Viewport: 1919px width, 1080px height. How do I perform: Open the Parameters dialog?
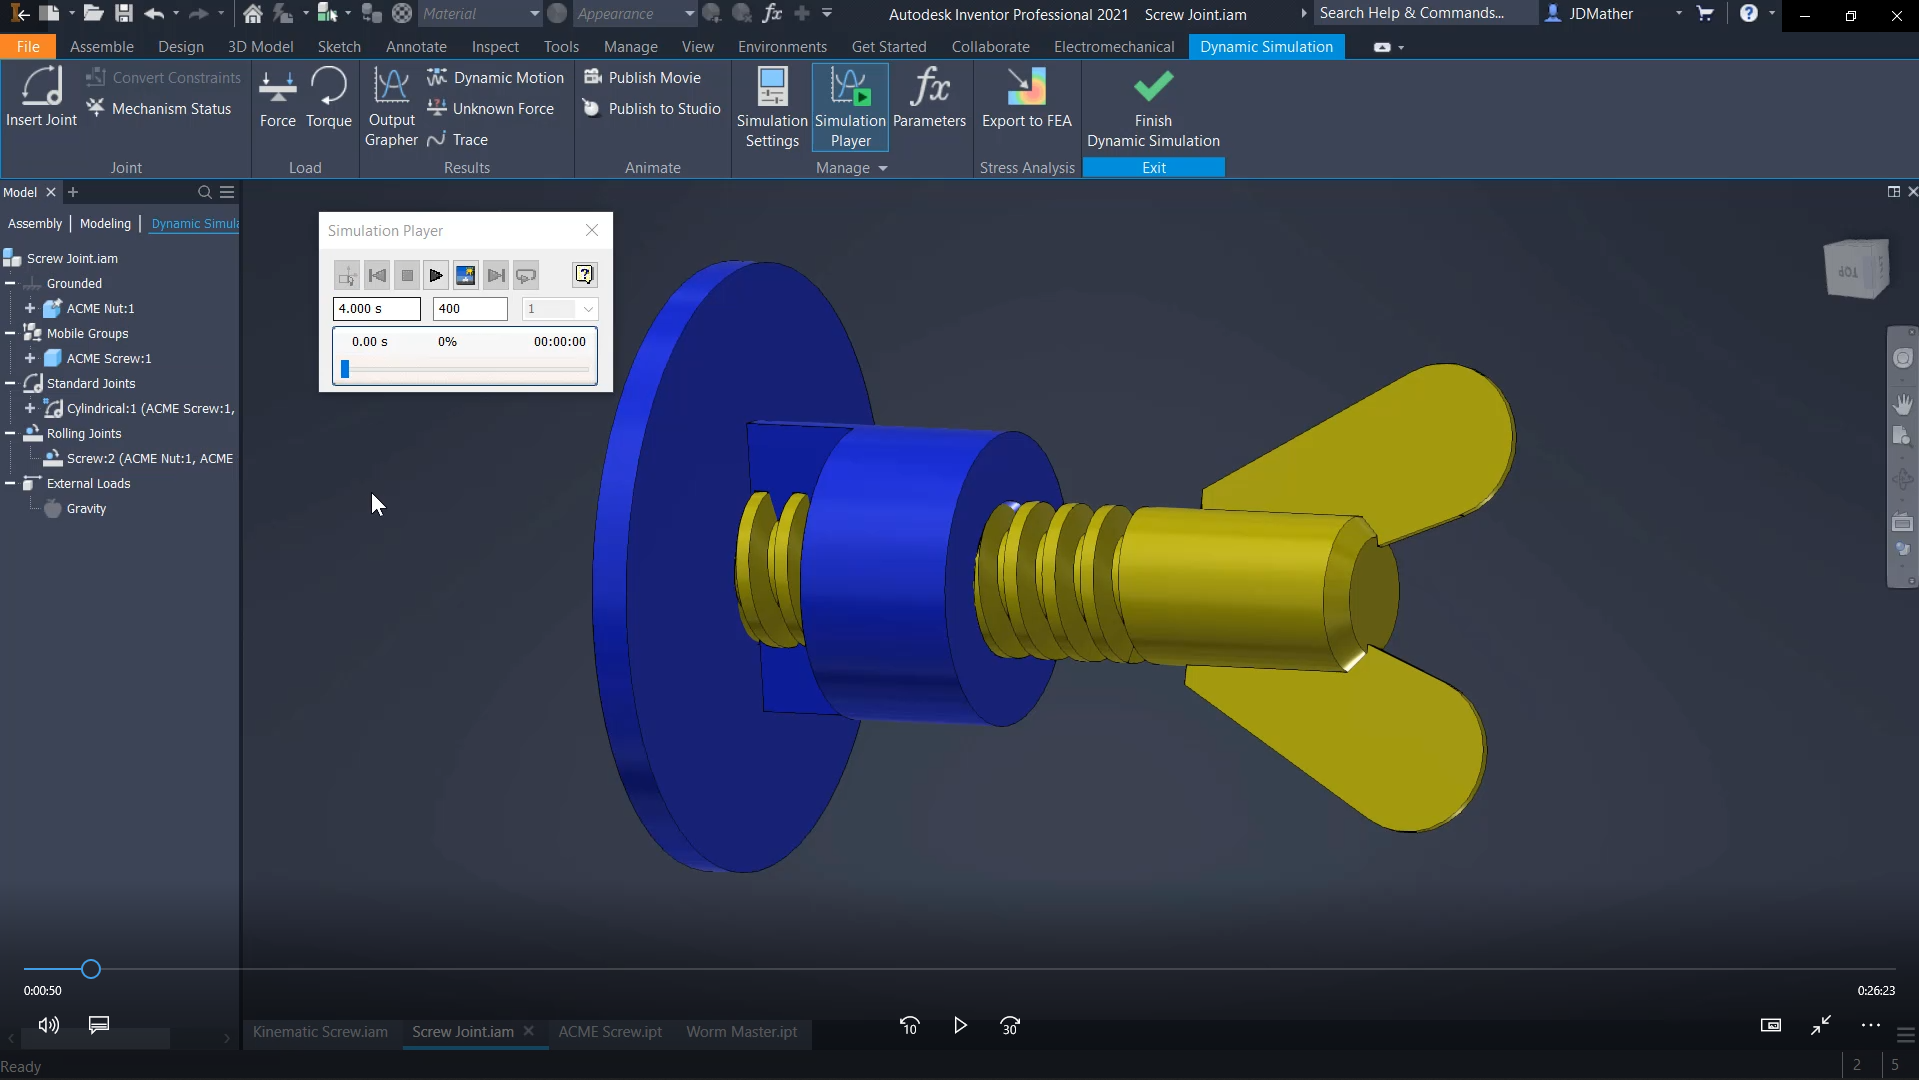point(929,100)
